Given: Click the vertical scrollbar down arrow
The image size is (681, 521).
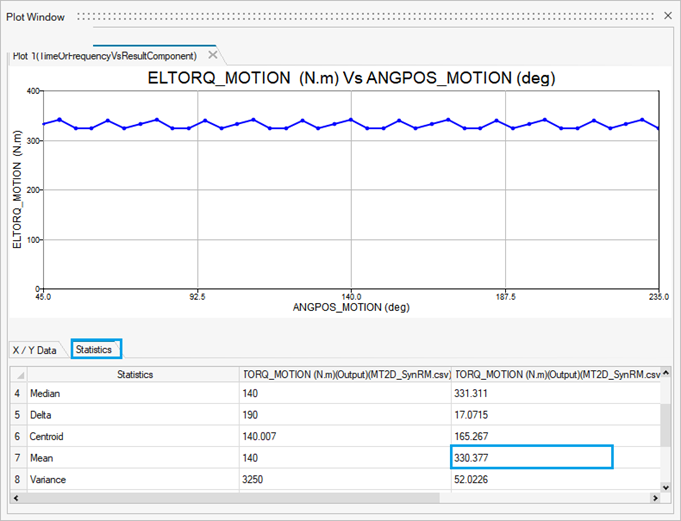Looking at the screenshot, I should click(665, 487).
